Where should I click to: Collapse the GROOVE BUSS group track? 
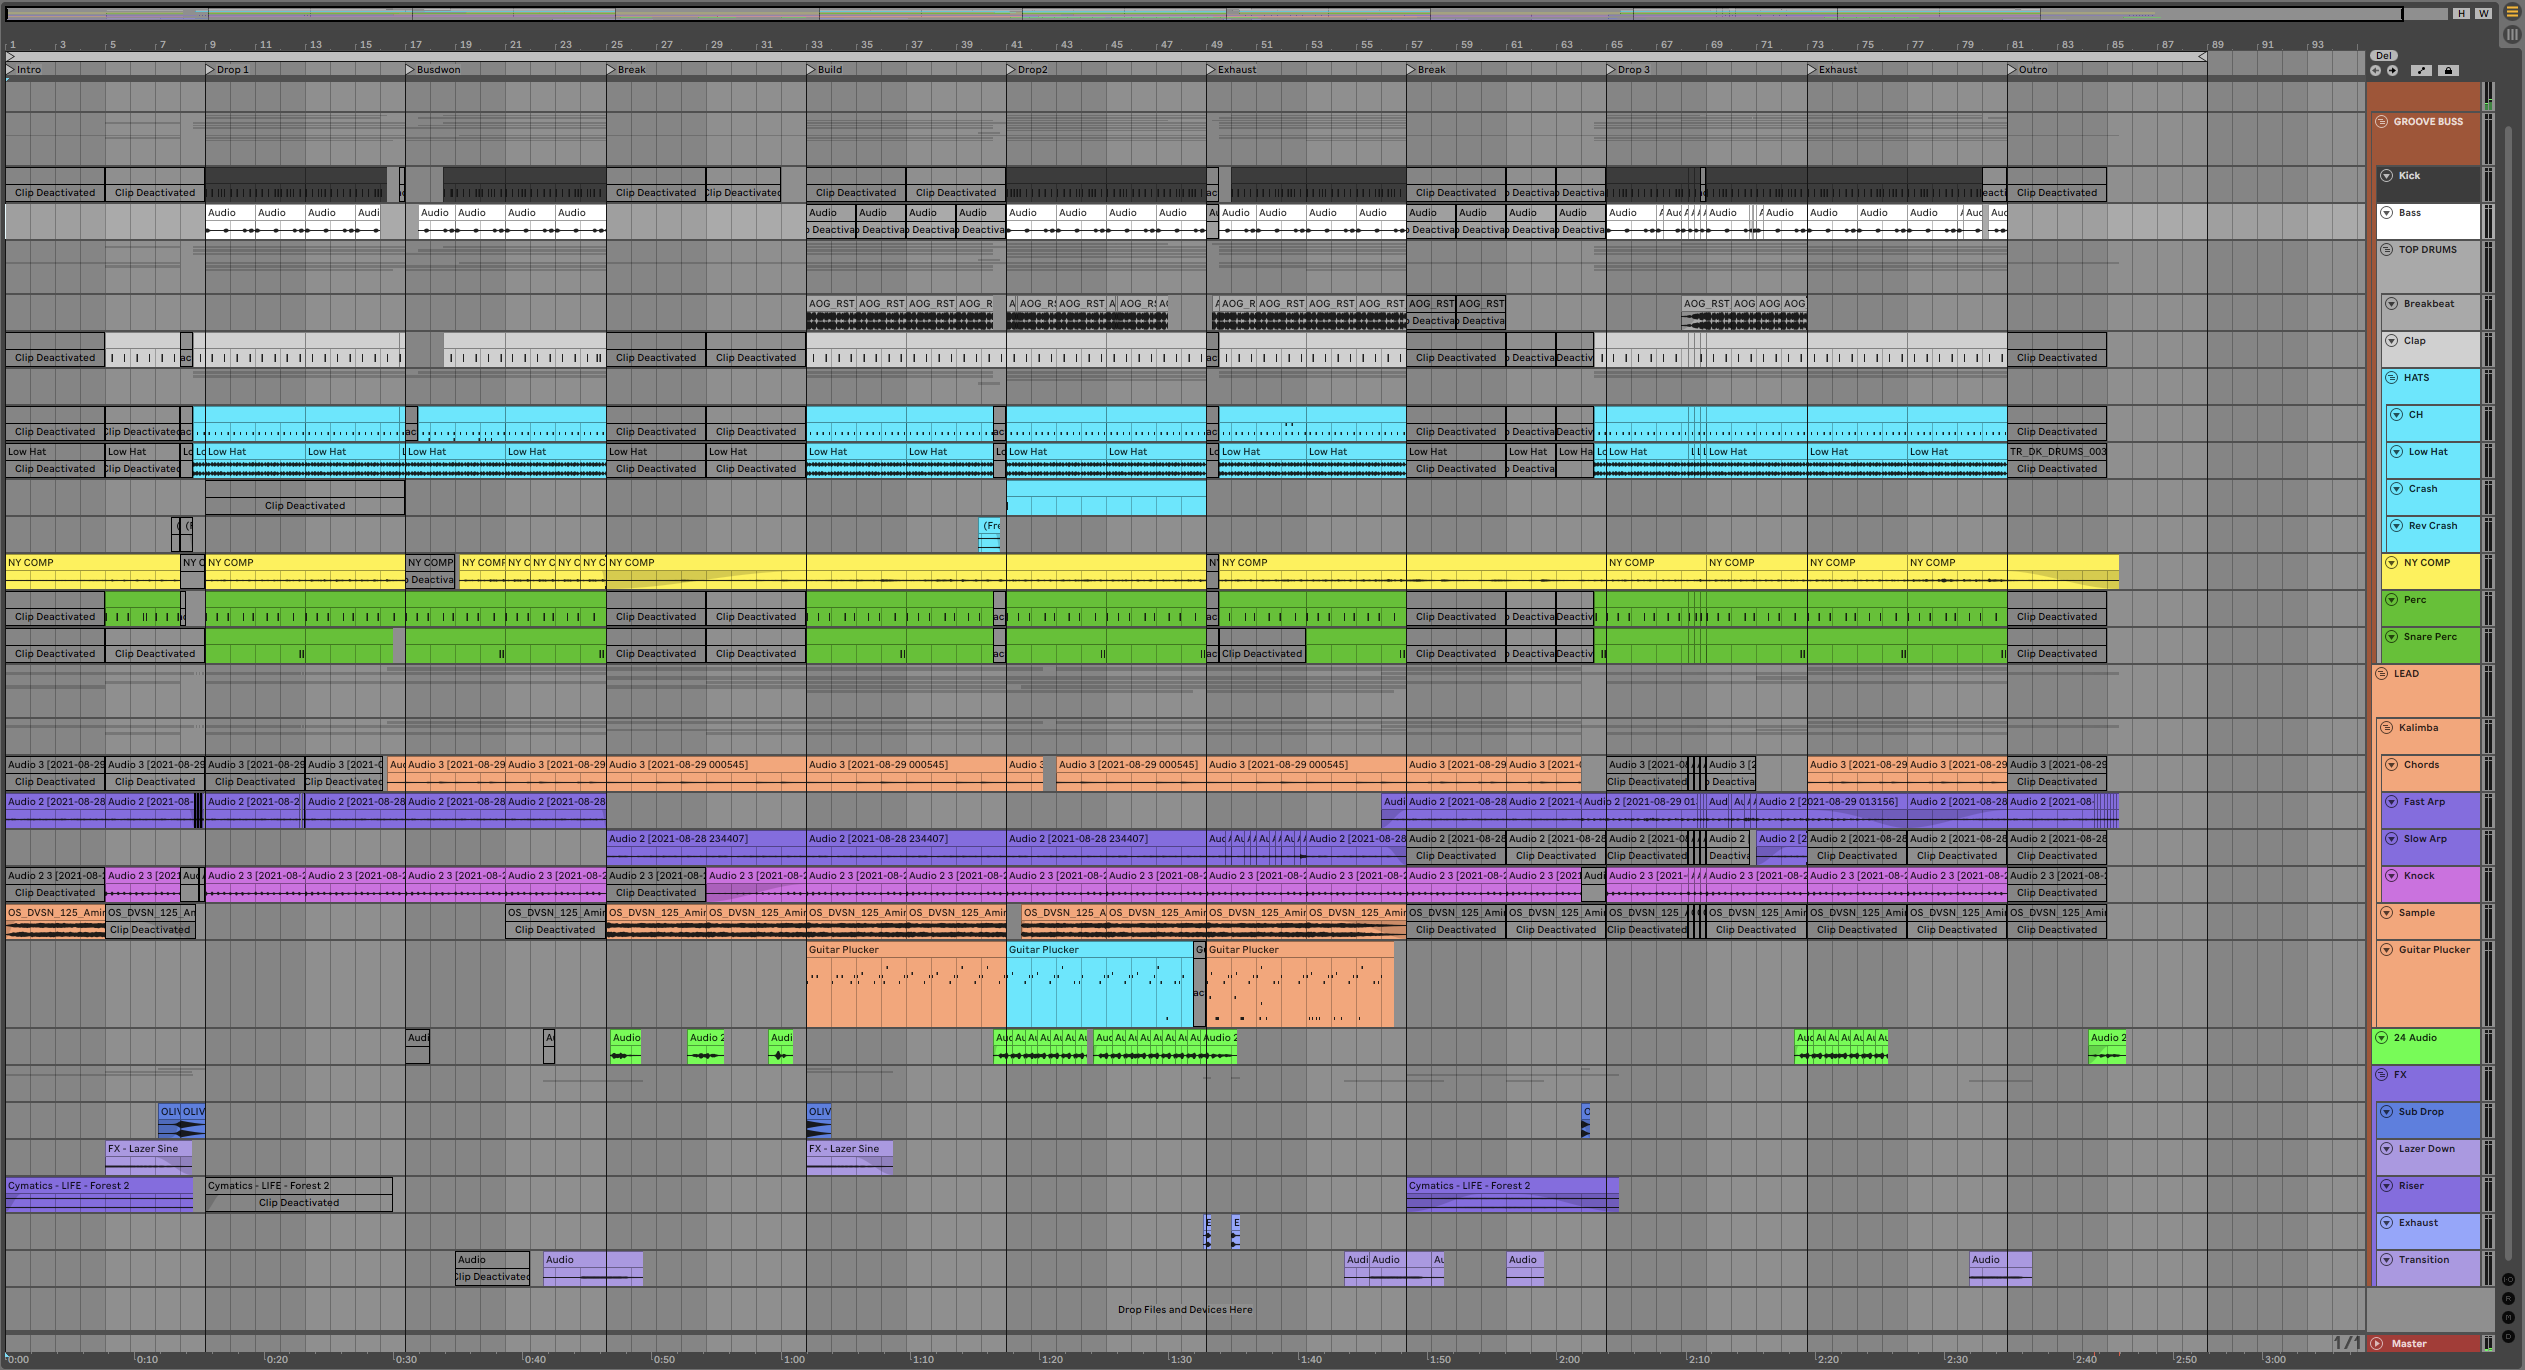tap(2381, 122)
